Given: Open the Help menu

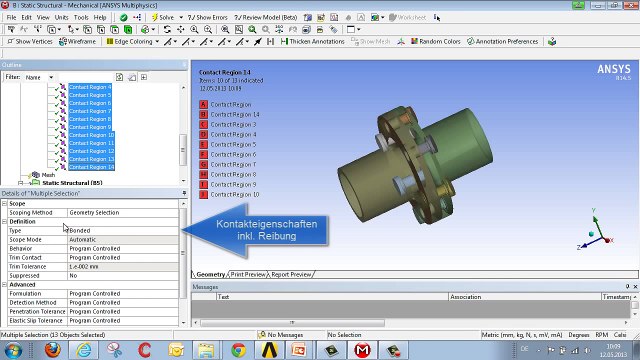Looking at the screenshot, I should click(x=100, y=18).
